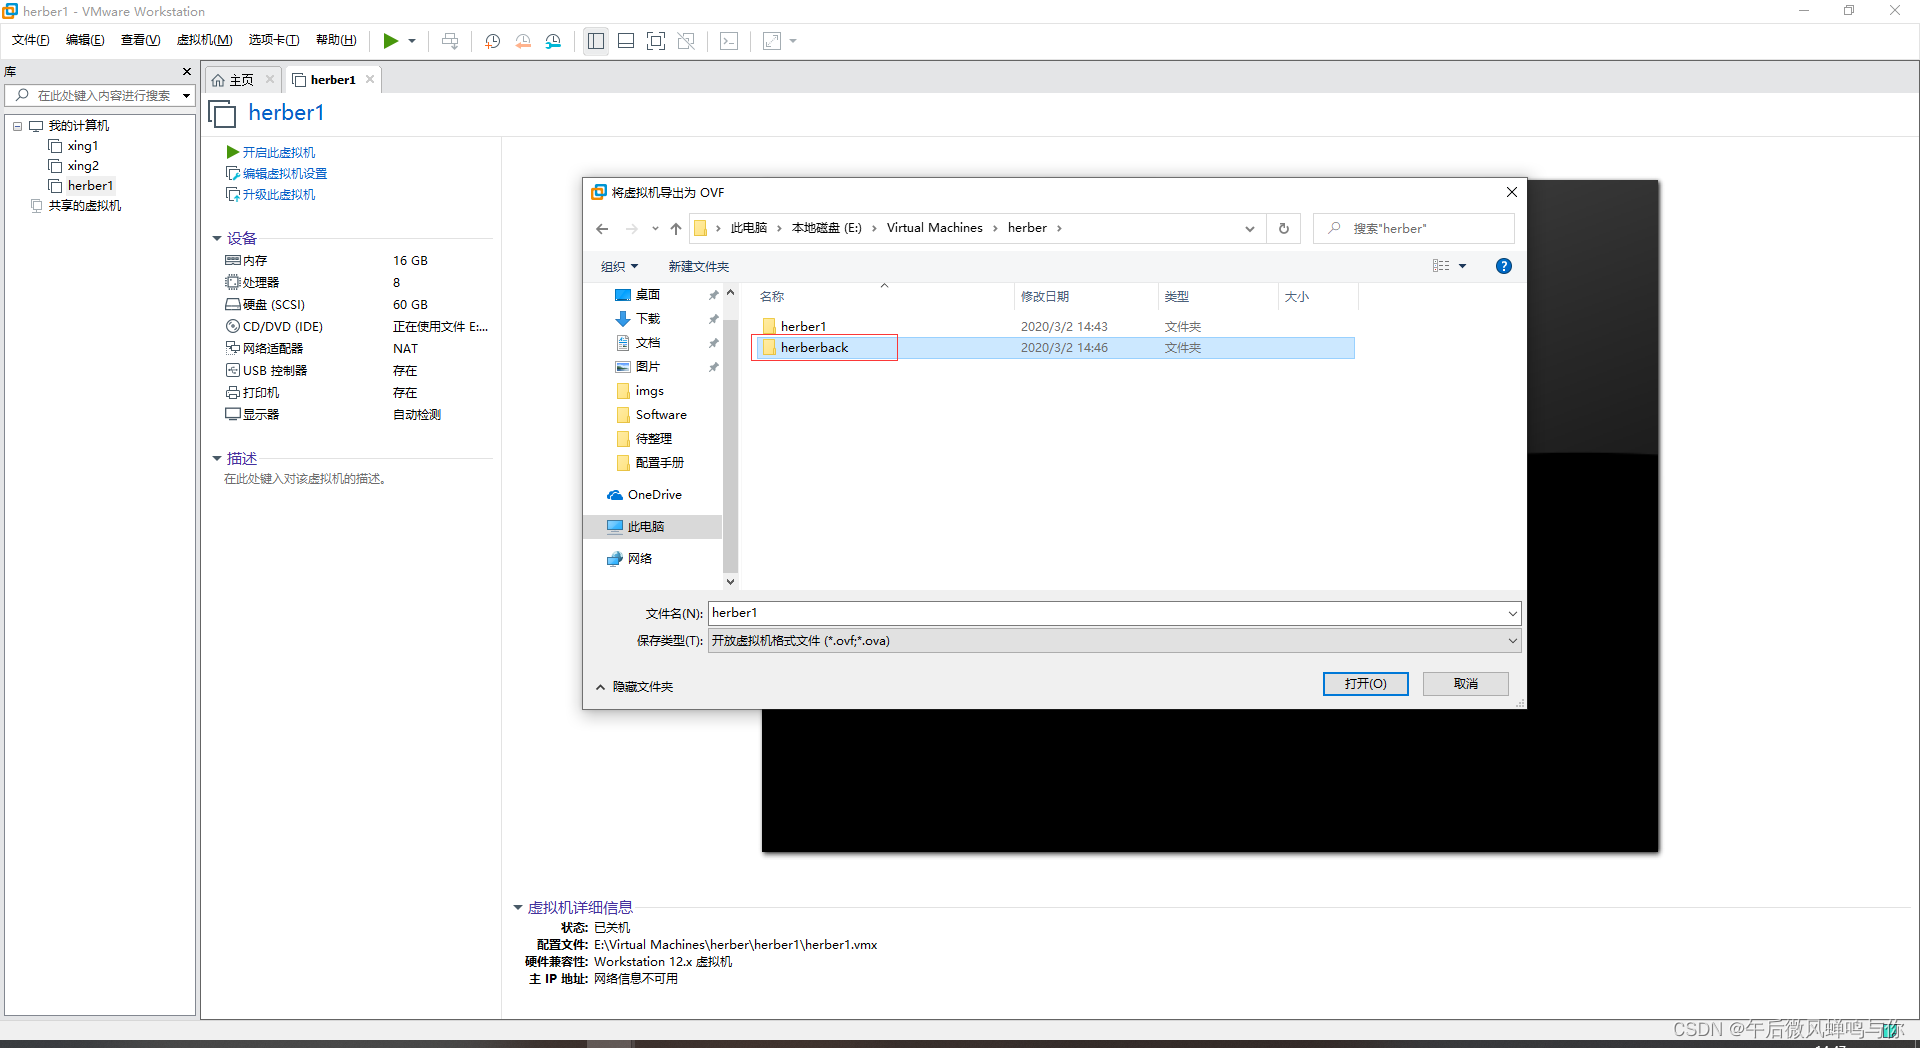Open the view options dropdown in dialog
The height and width of the screenshot is (1048, 1920).
tap(1462, 266)
